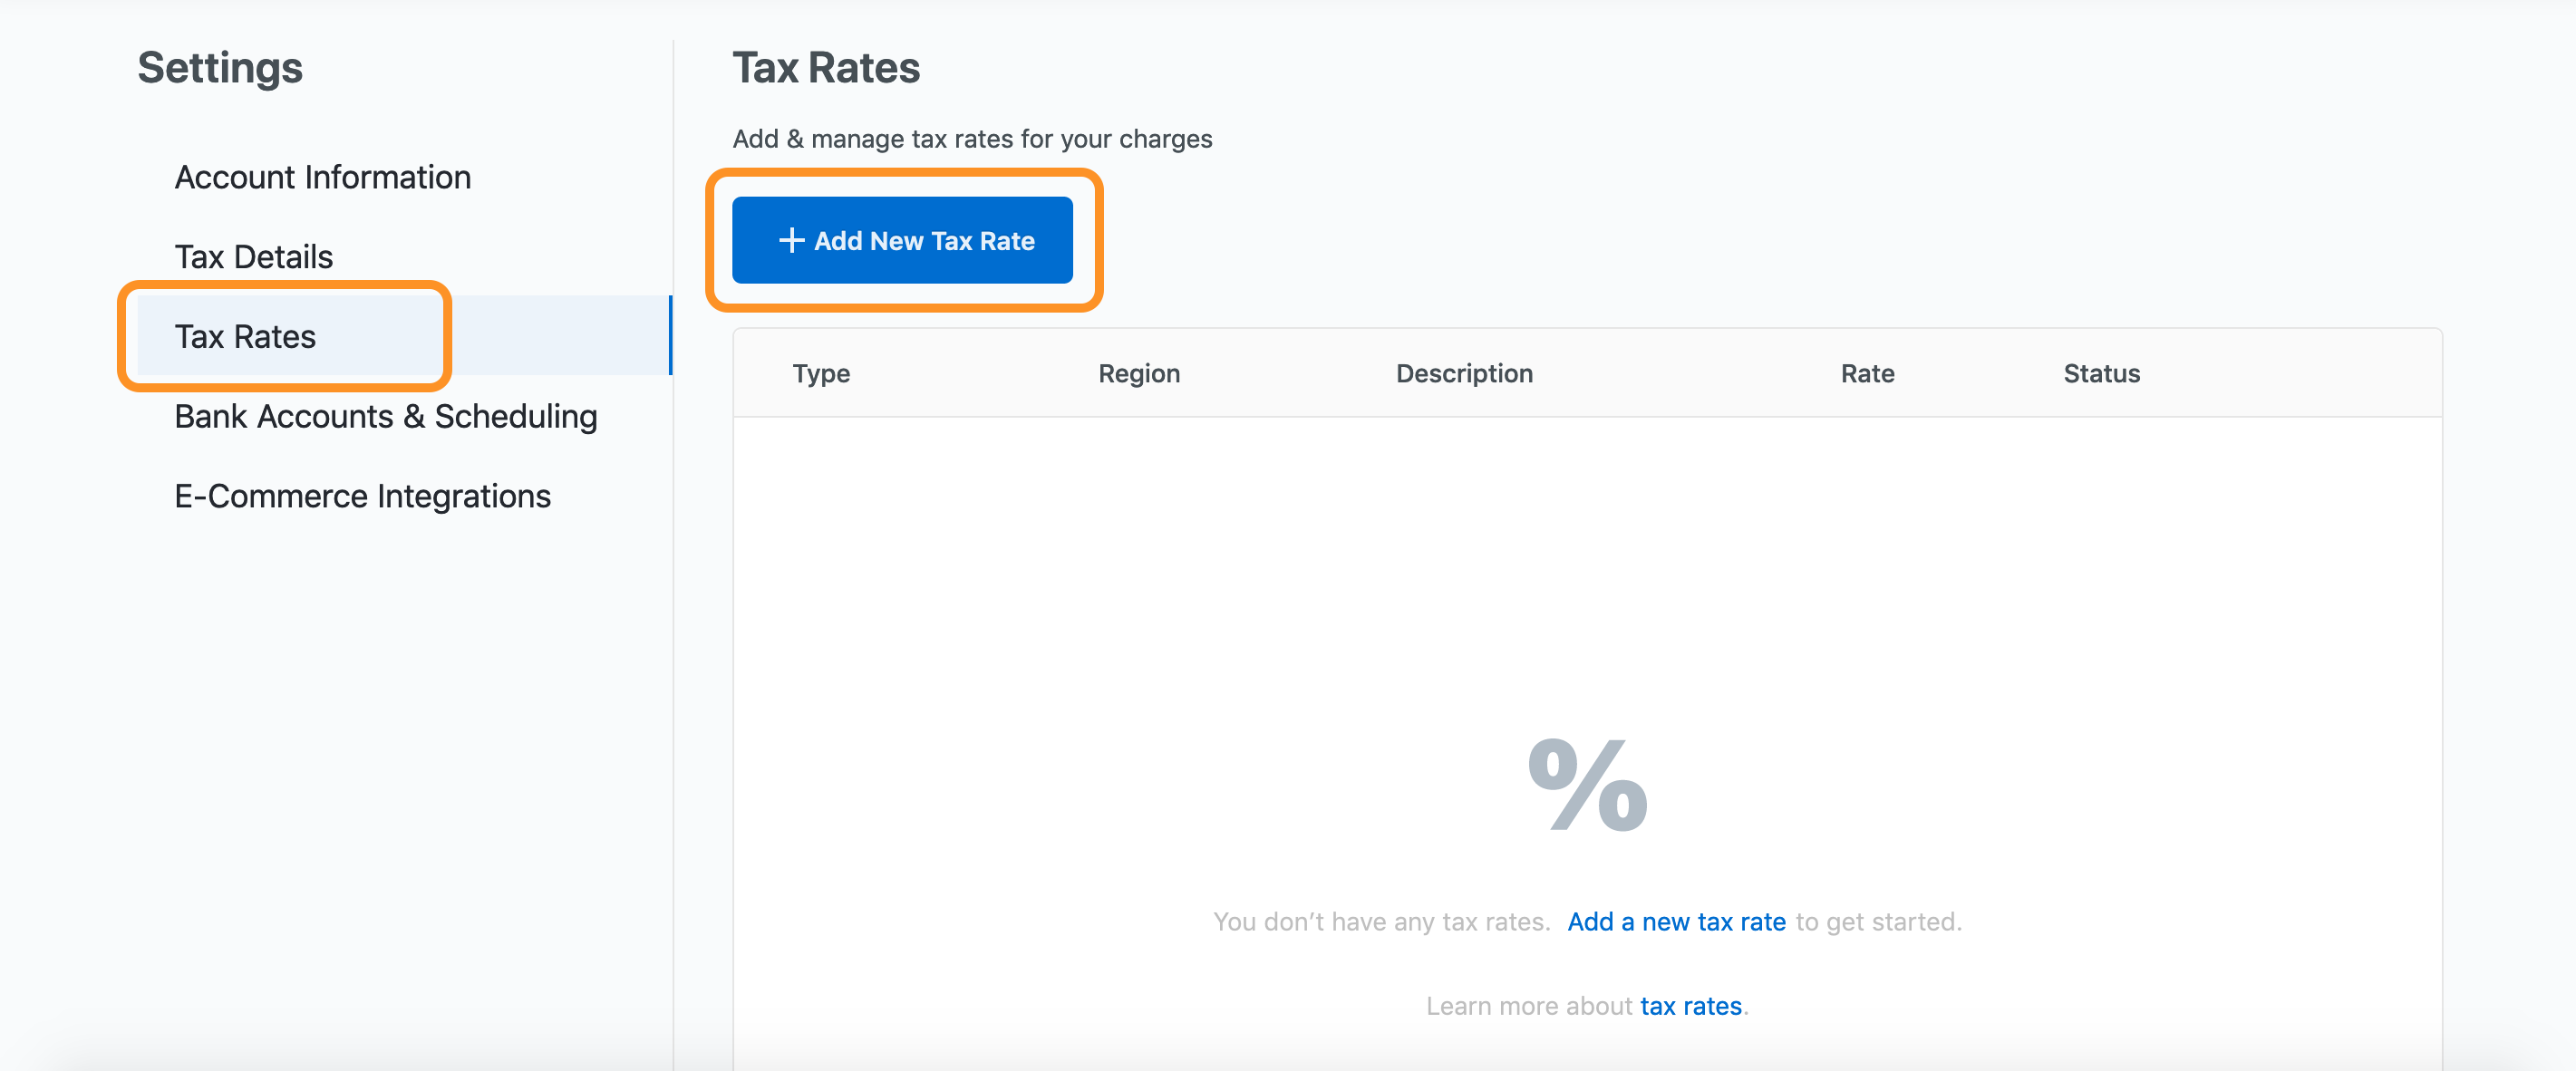Click the plus icon on Add New Tax Rate
Screen dimensions: 2576x1071
[791, 241]
